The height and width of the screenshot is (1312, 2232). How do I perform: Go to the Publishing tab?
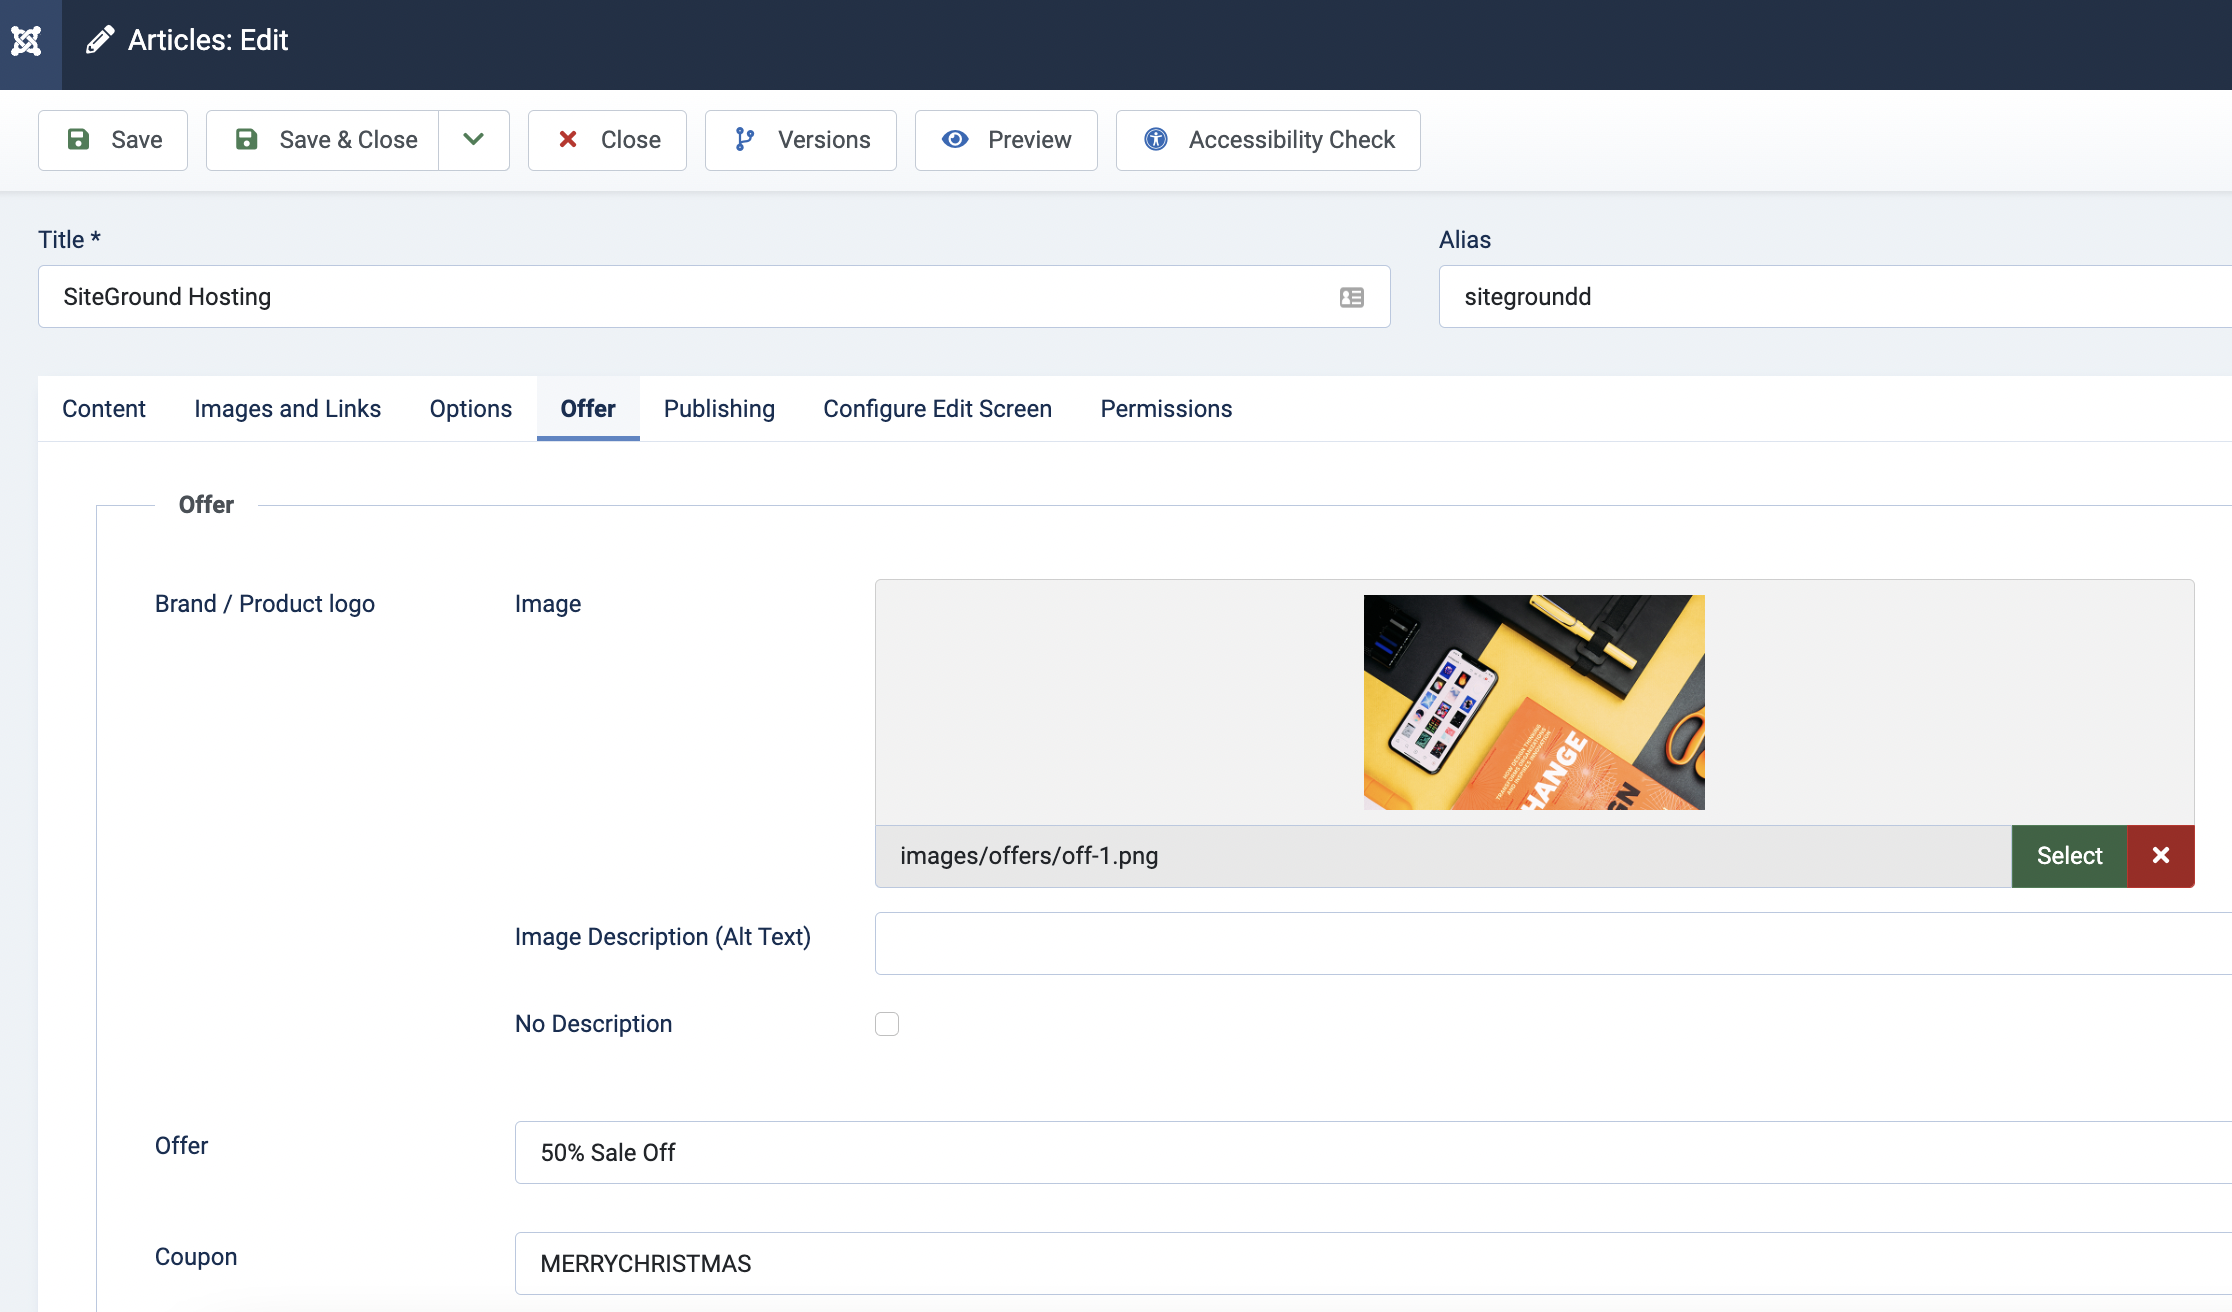[x=719, y=409]
